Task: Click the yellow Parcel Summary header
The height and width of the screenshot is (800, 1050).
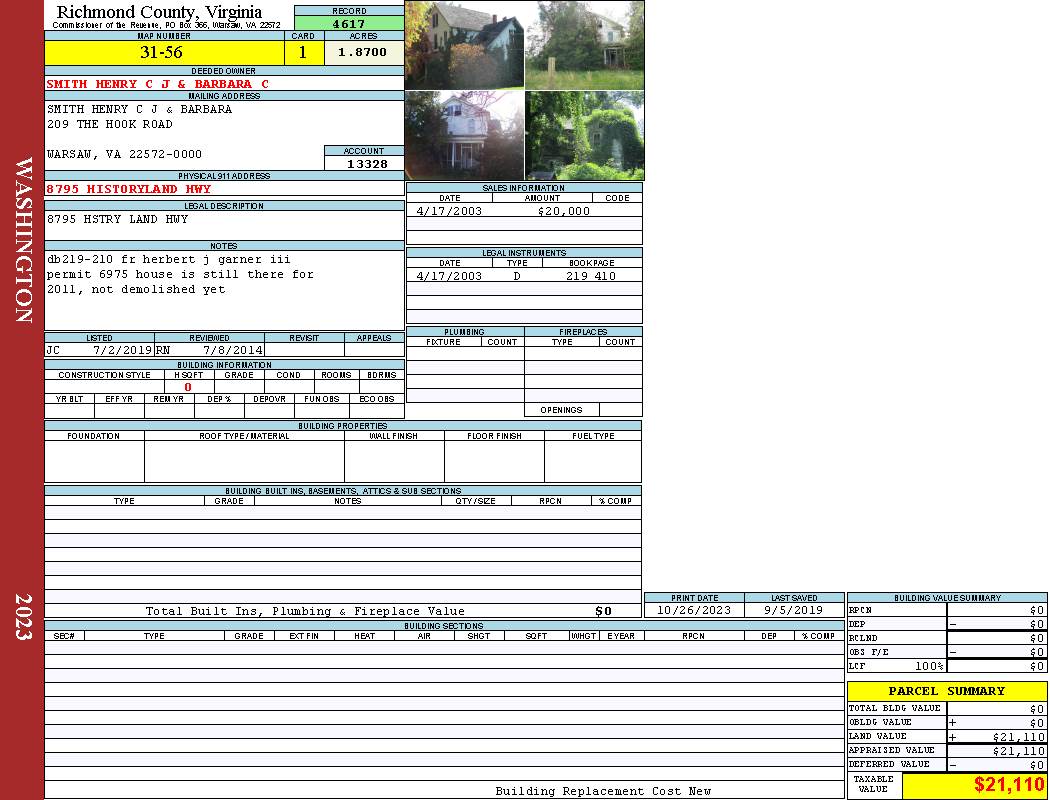Action: [x=946, y=691]
